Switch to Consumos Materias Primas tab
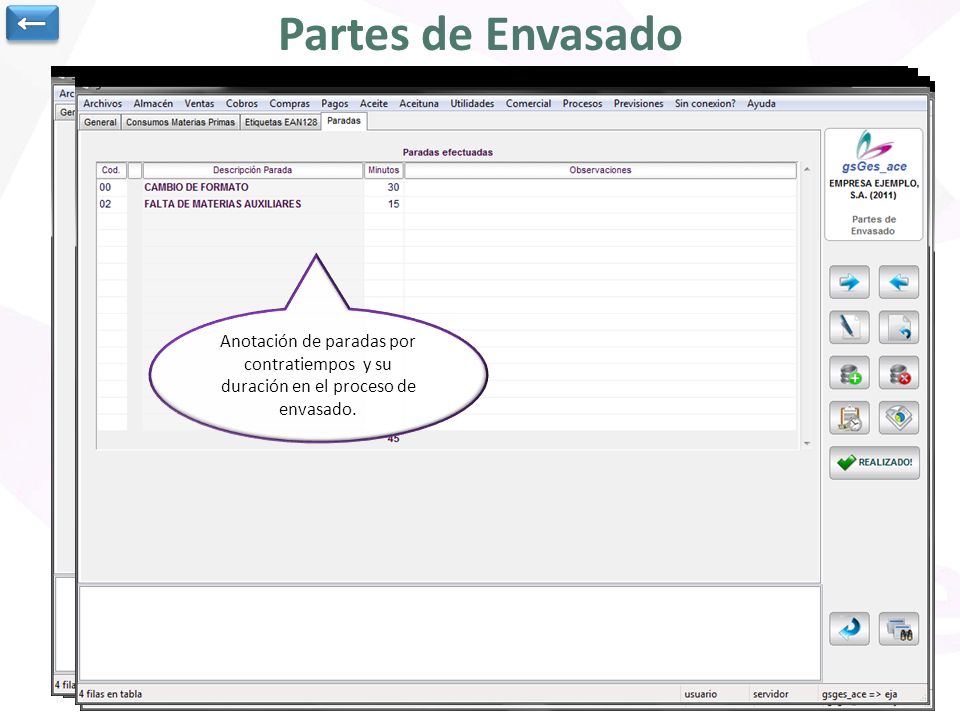This screenshot has height=720, width=960. coord(181,122)
